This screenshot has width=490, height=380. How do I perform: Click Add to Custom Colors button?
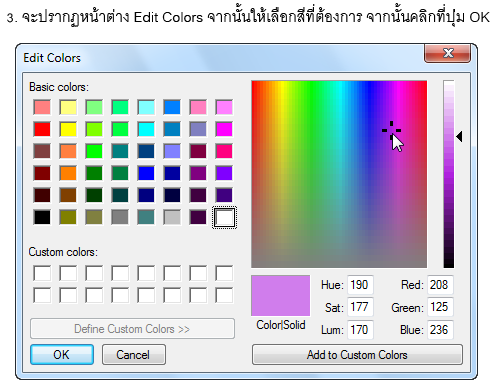357,354
